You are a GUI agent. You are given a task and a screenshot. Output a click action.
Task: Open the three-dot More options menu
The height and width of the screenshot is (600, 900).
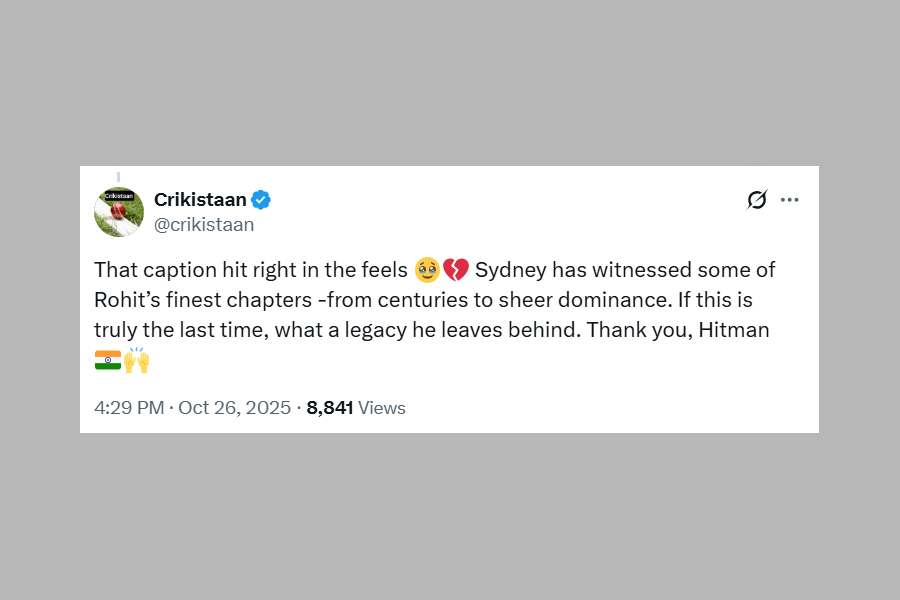coord(790,200)
